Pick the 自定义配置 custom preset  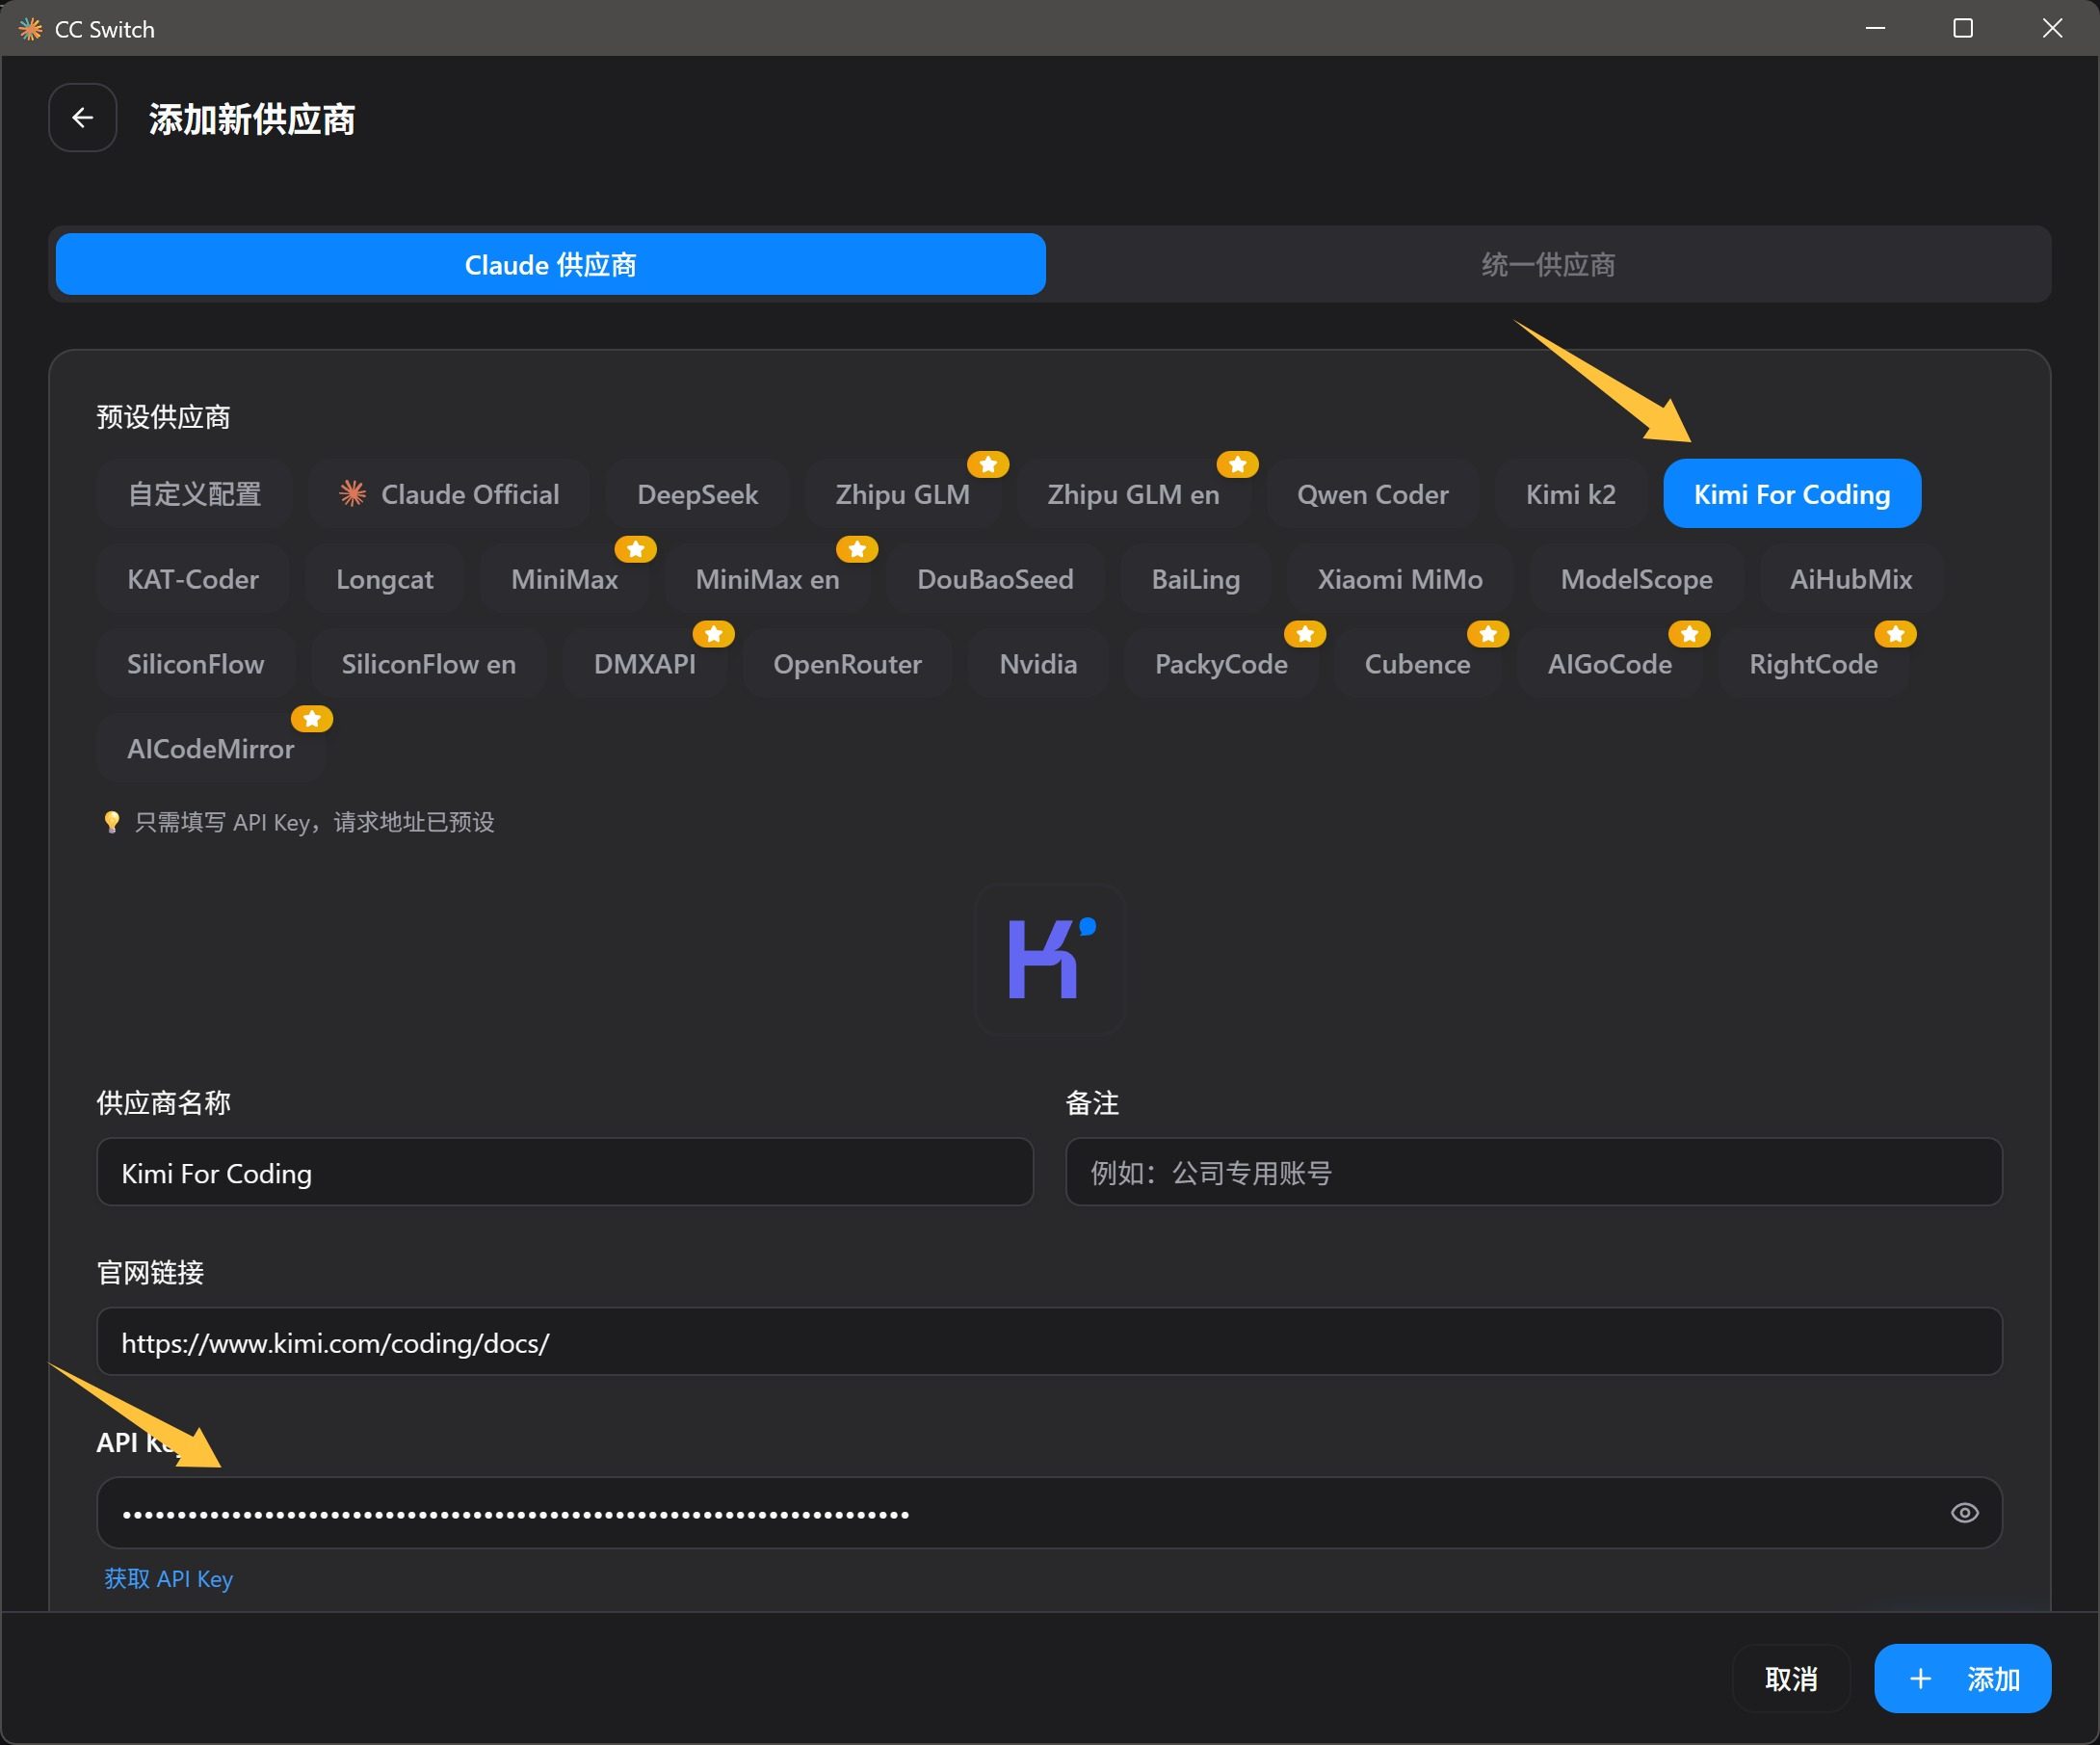tap(194, 494)
